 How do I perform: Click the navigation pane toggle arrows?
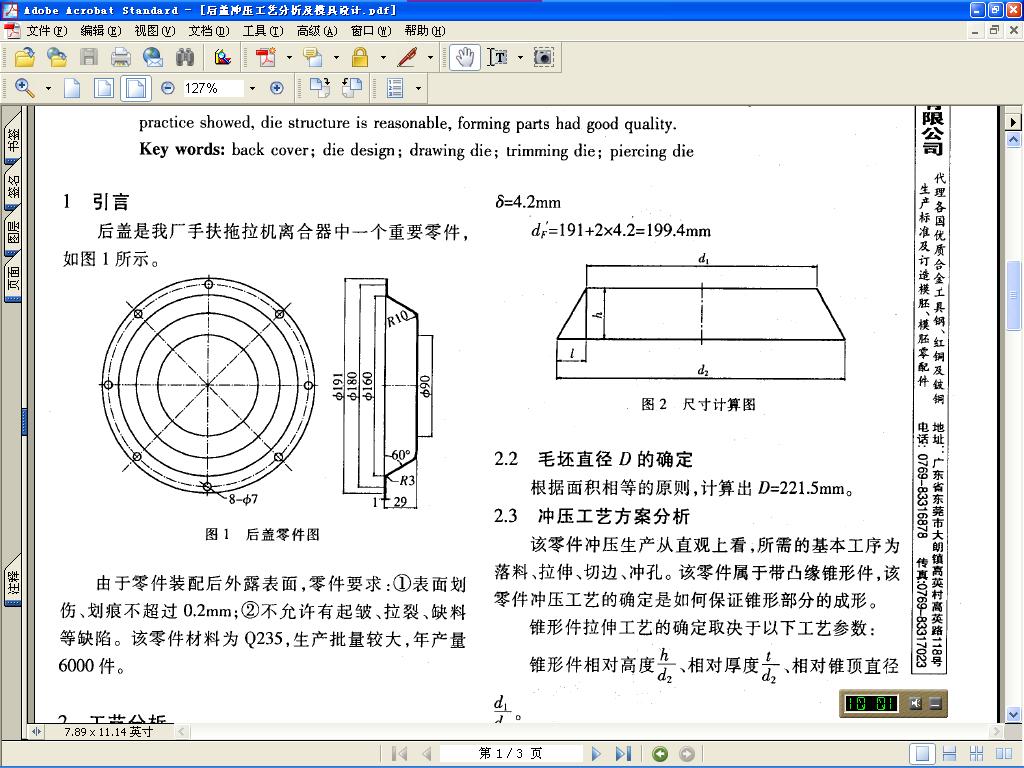pyautogui.click(x=37, y=732)
